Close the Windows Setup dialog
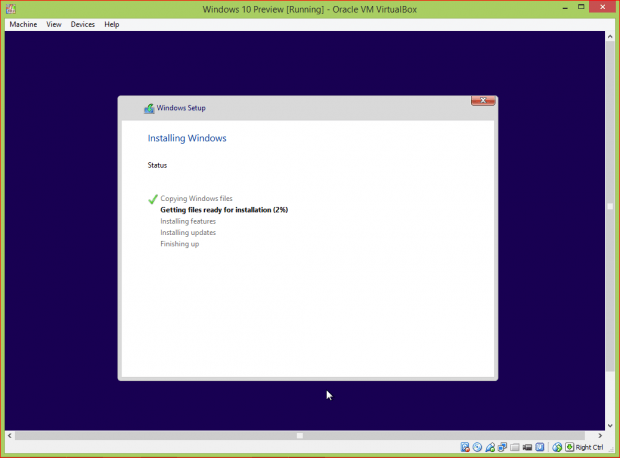 tap(483, 100)
